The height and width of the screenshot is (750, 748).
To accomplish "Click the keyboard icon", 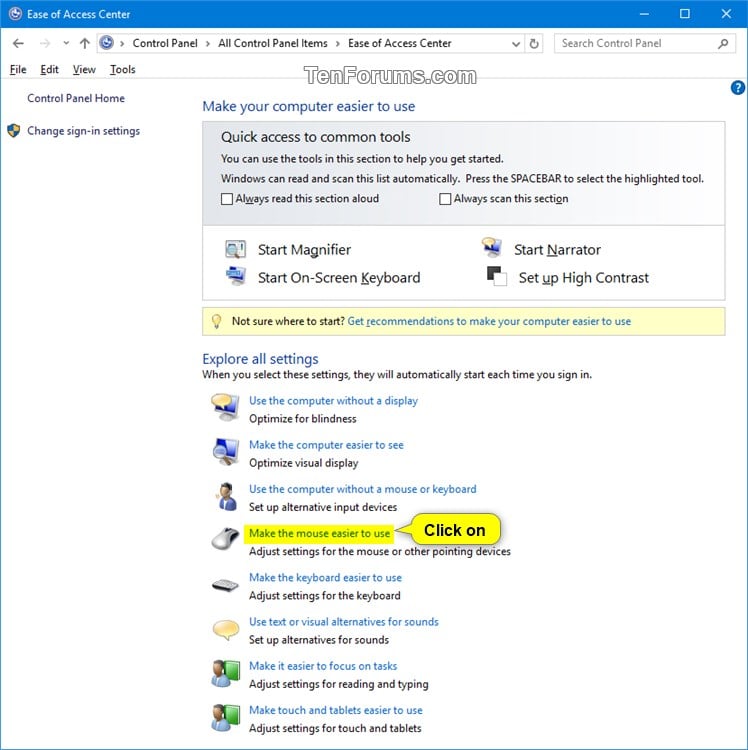I will 225,585.
